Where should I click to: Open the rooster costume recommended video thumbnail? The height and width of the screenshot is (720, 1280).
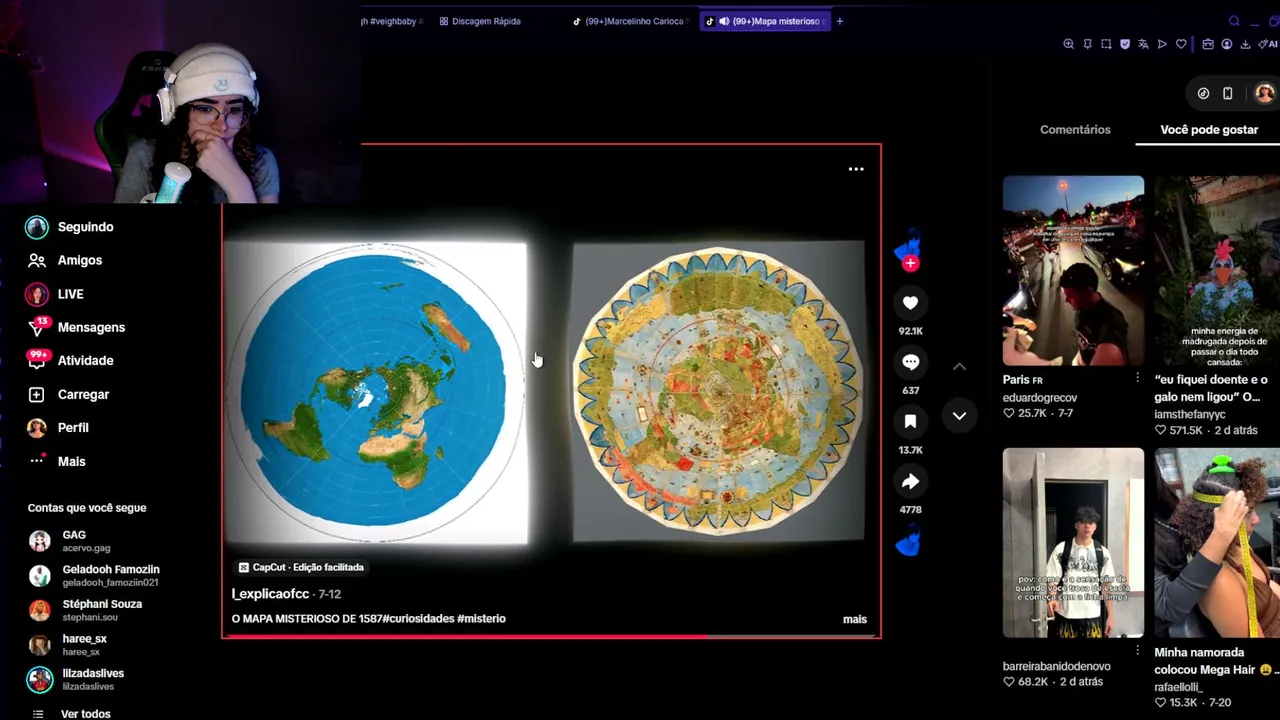[1217, 271]
